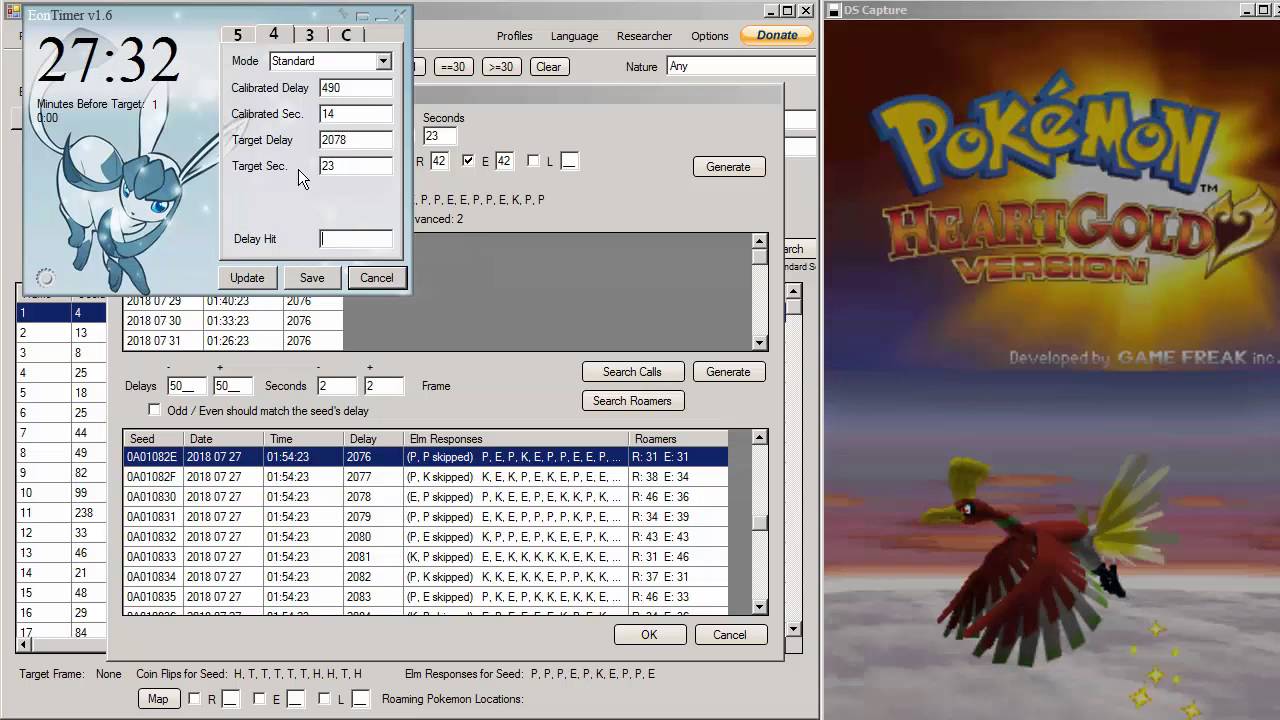Click the Search Calls button
This screenshot has width=1280, height=720.
632,372
